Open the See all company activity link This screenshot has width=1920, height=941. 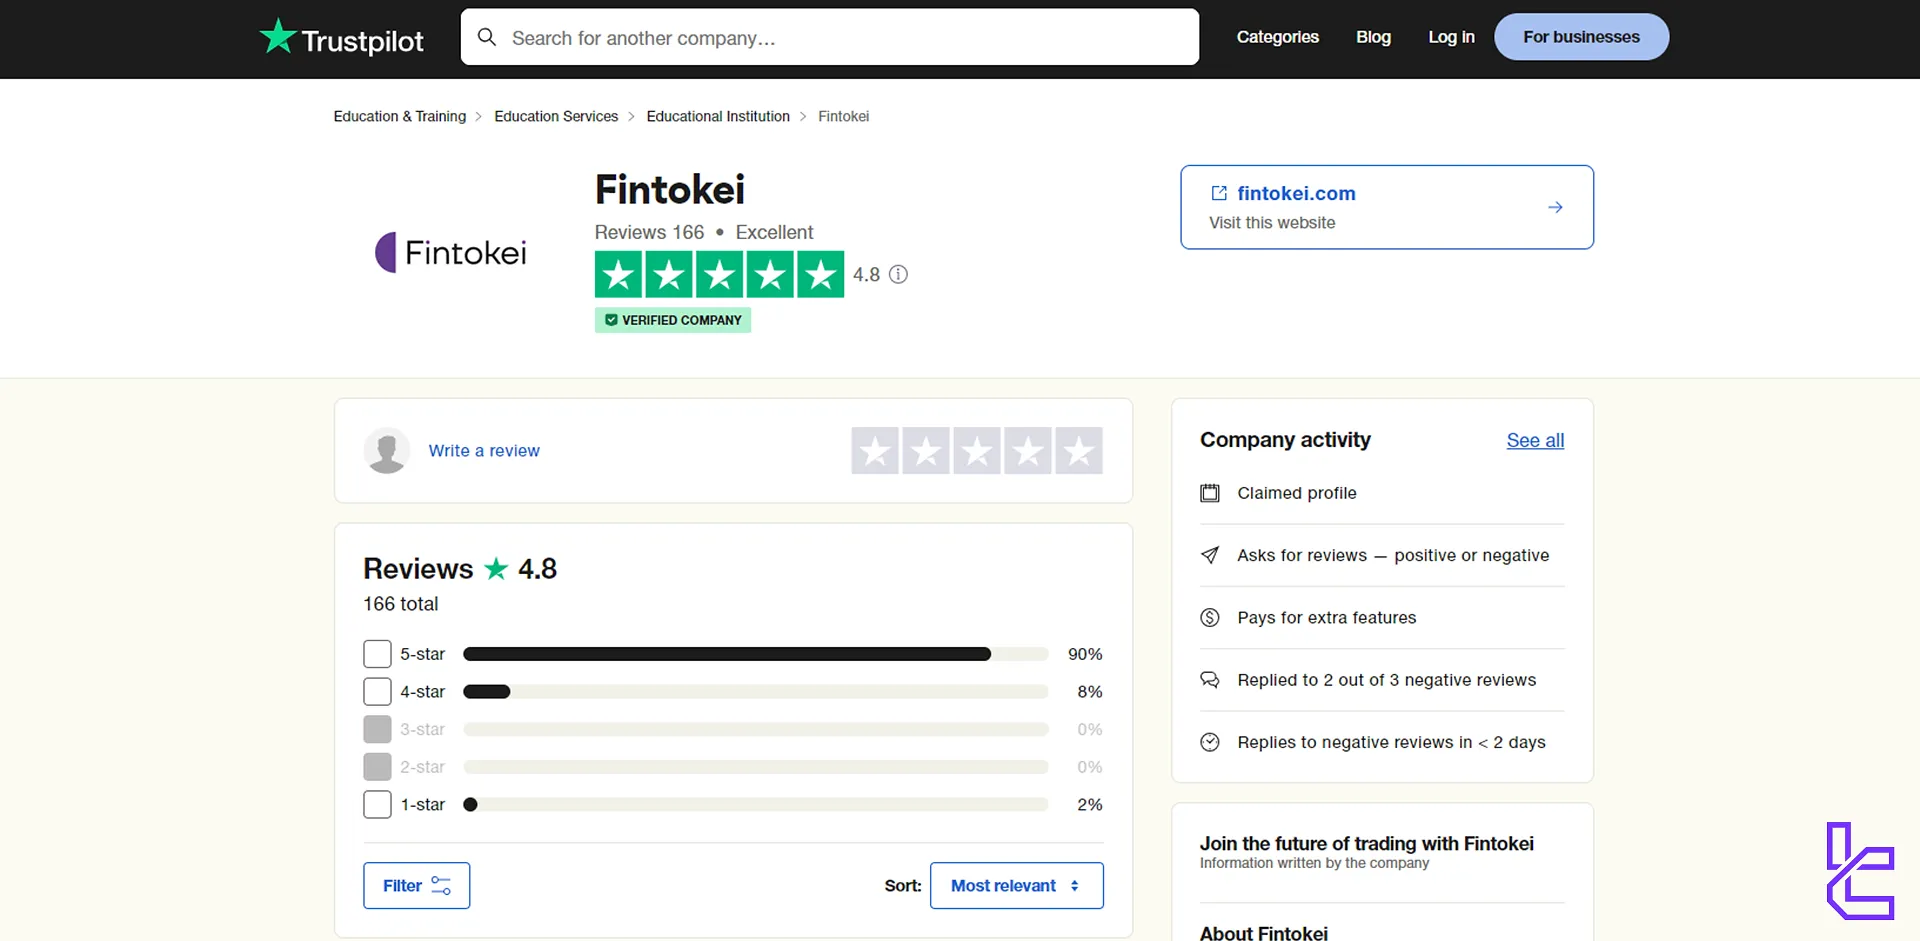1535,440
